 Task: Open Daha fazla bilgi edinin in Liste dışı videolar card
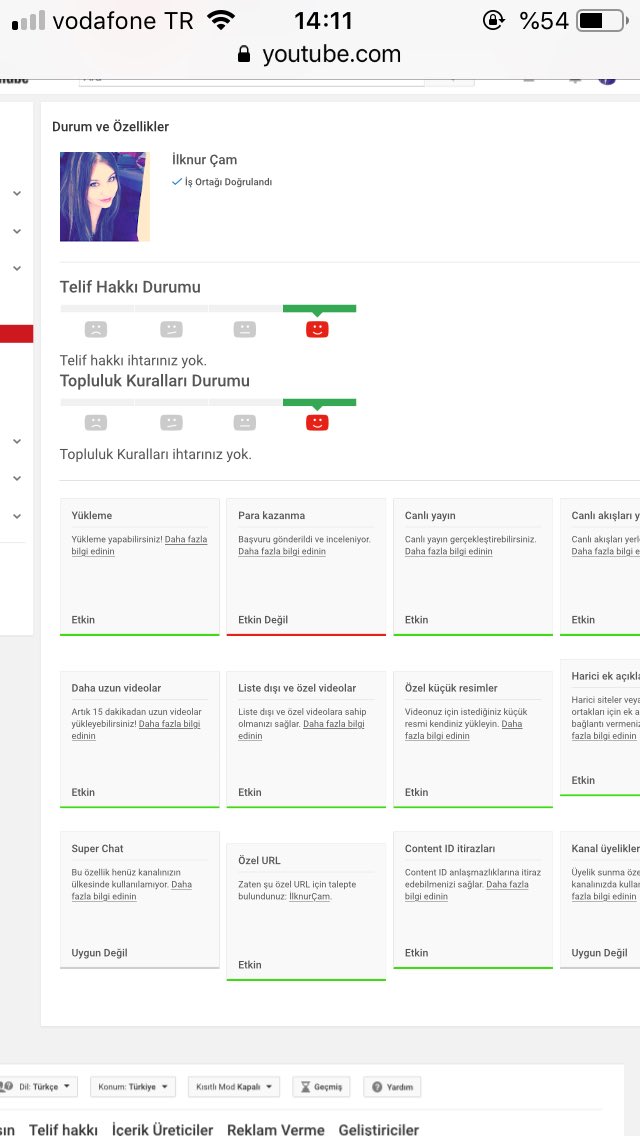[x=302, y=730]
